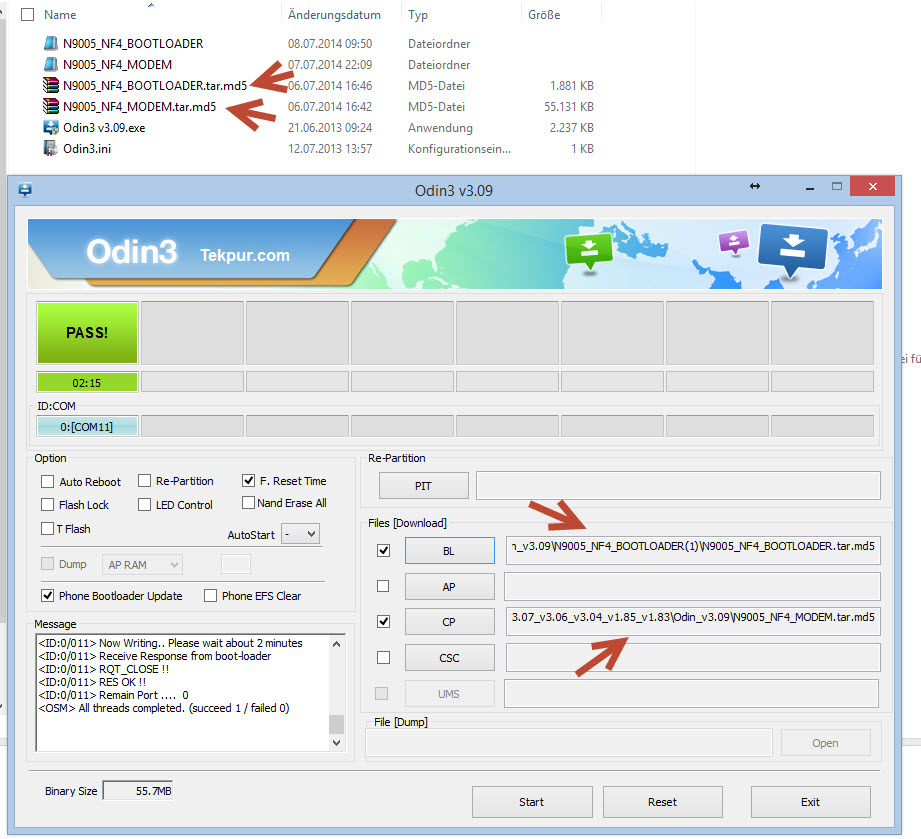
Task: Click the BL file button
Action: pos(449,551)
